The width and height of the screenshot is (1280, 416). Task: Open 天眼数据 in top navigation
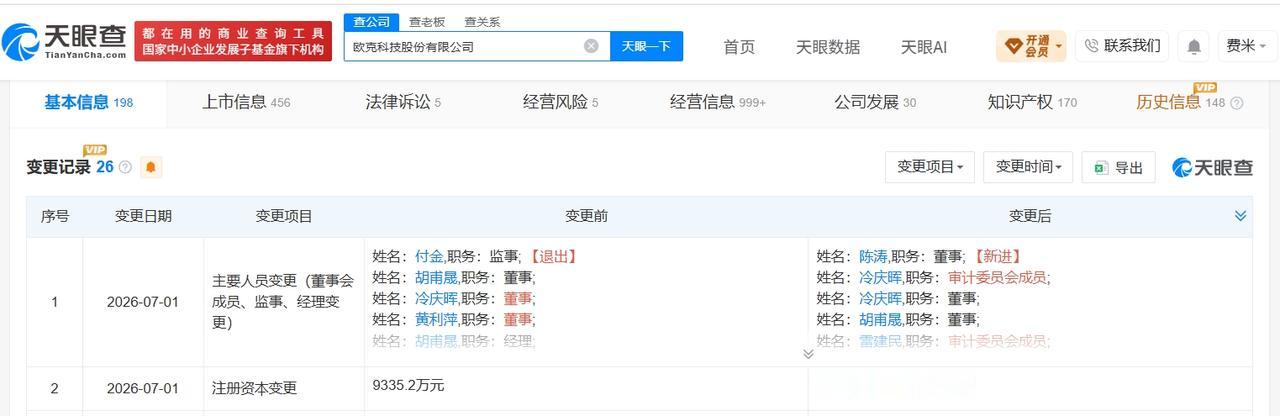pyautogui.click(x=828, y=47)
